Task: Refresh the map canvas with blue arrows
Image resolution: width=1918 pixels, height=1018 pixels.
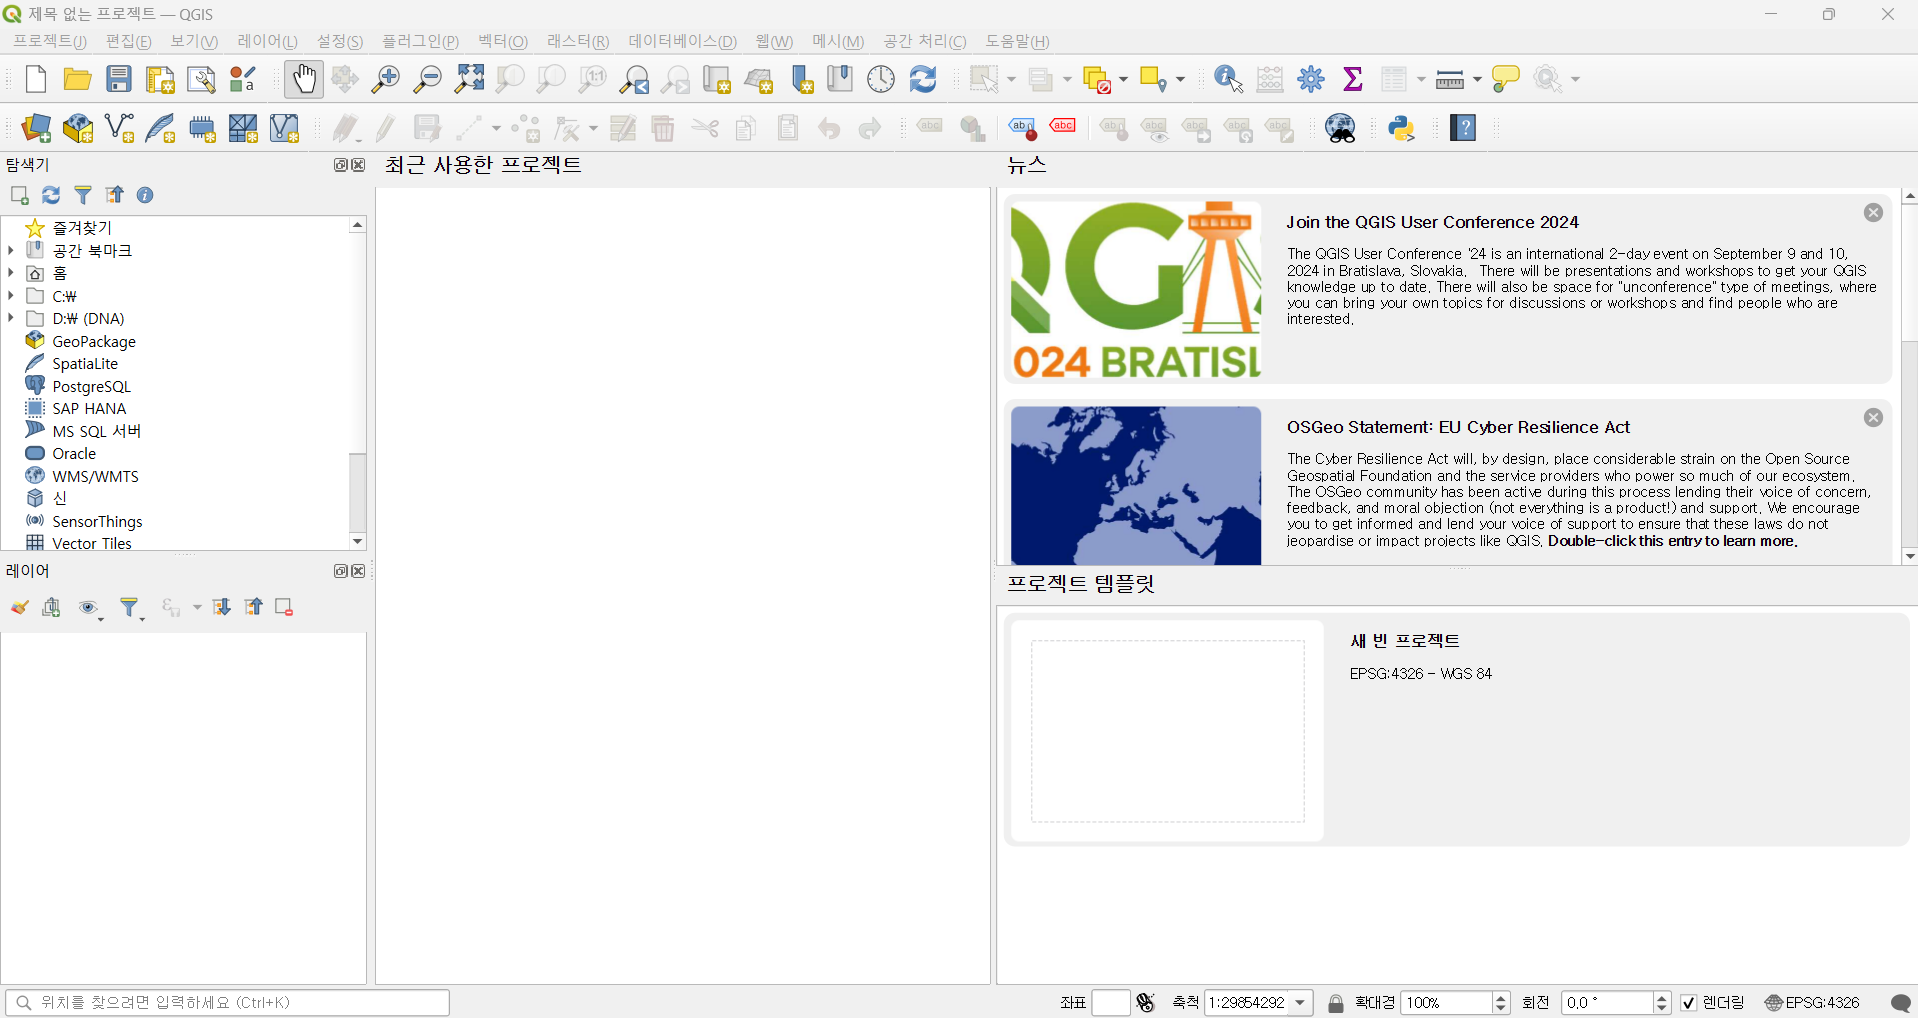Action: (x=923, y=79)
